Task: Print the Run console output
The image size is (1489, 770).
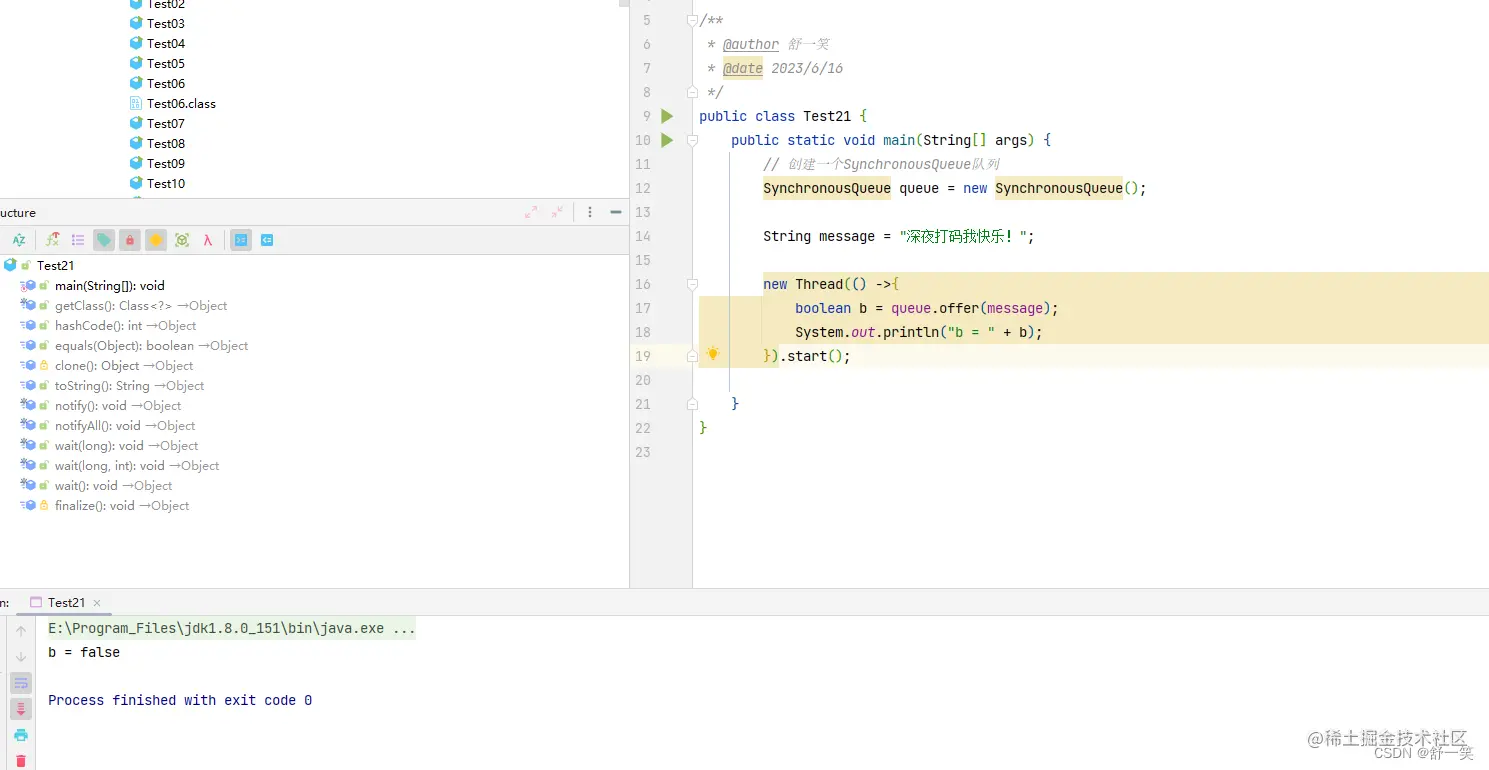Action: (x=21, y=735)
